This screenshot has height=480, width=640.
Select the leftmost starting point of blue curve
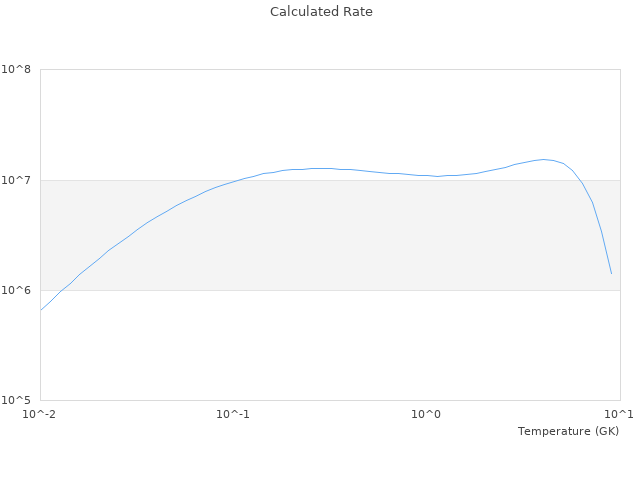[41, 310]
